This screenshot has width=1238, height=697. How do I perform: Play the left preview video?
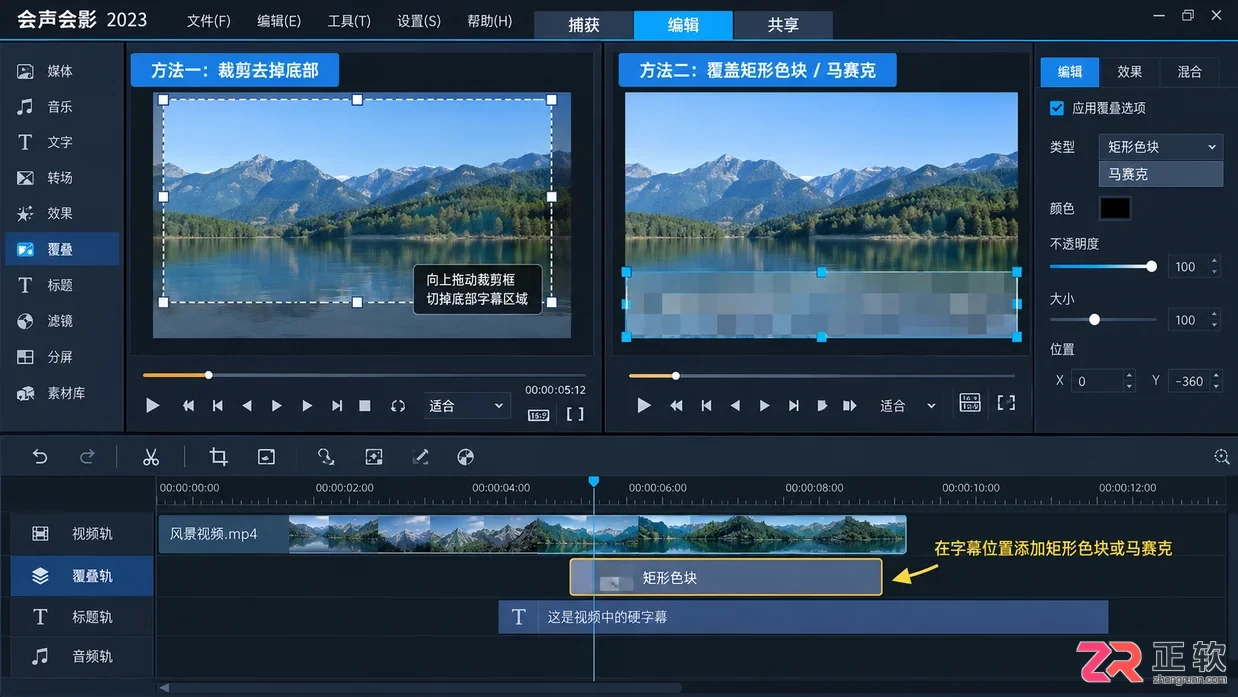pyautogui.click(x=152, y=406)
